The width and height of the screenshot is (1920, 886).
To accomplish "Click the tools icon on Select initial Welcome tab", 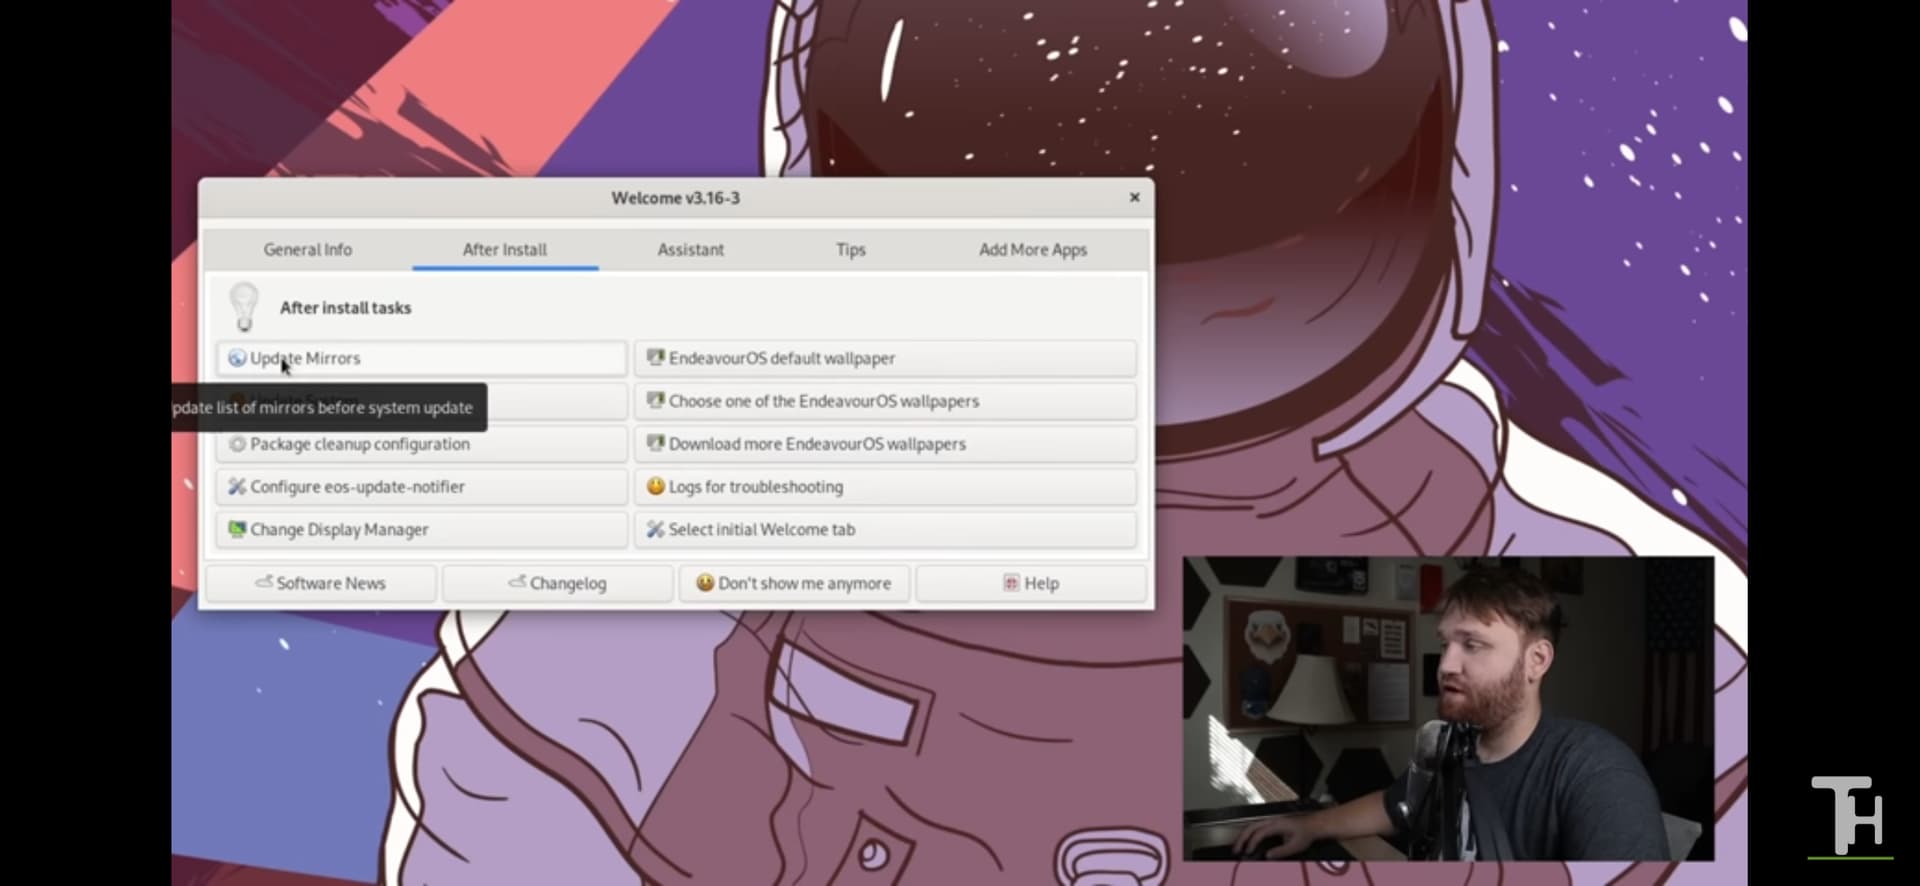I will coord(656,529).
